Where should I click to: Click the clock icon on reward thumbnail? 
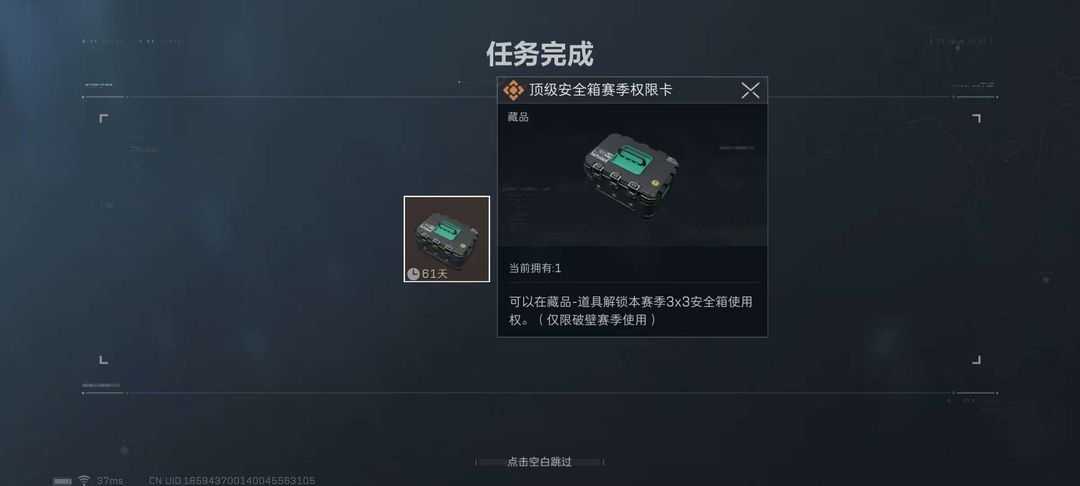[x=413, y=274]
